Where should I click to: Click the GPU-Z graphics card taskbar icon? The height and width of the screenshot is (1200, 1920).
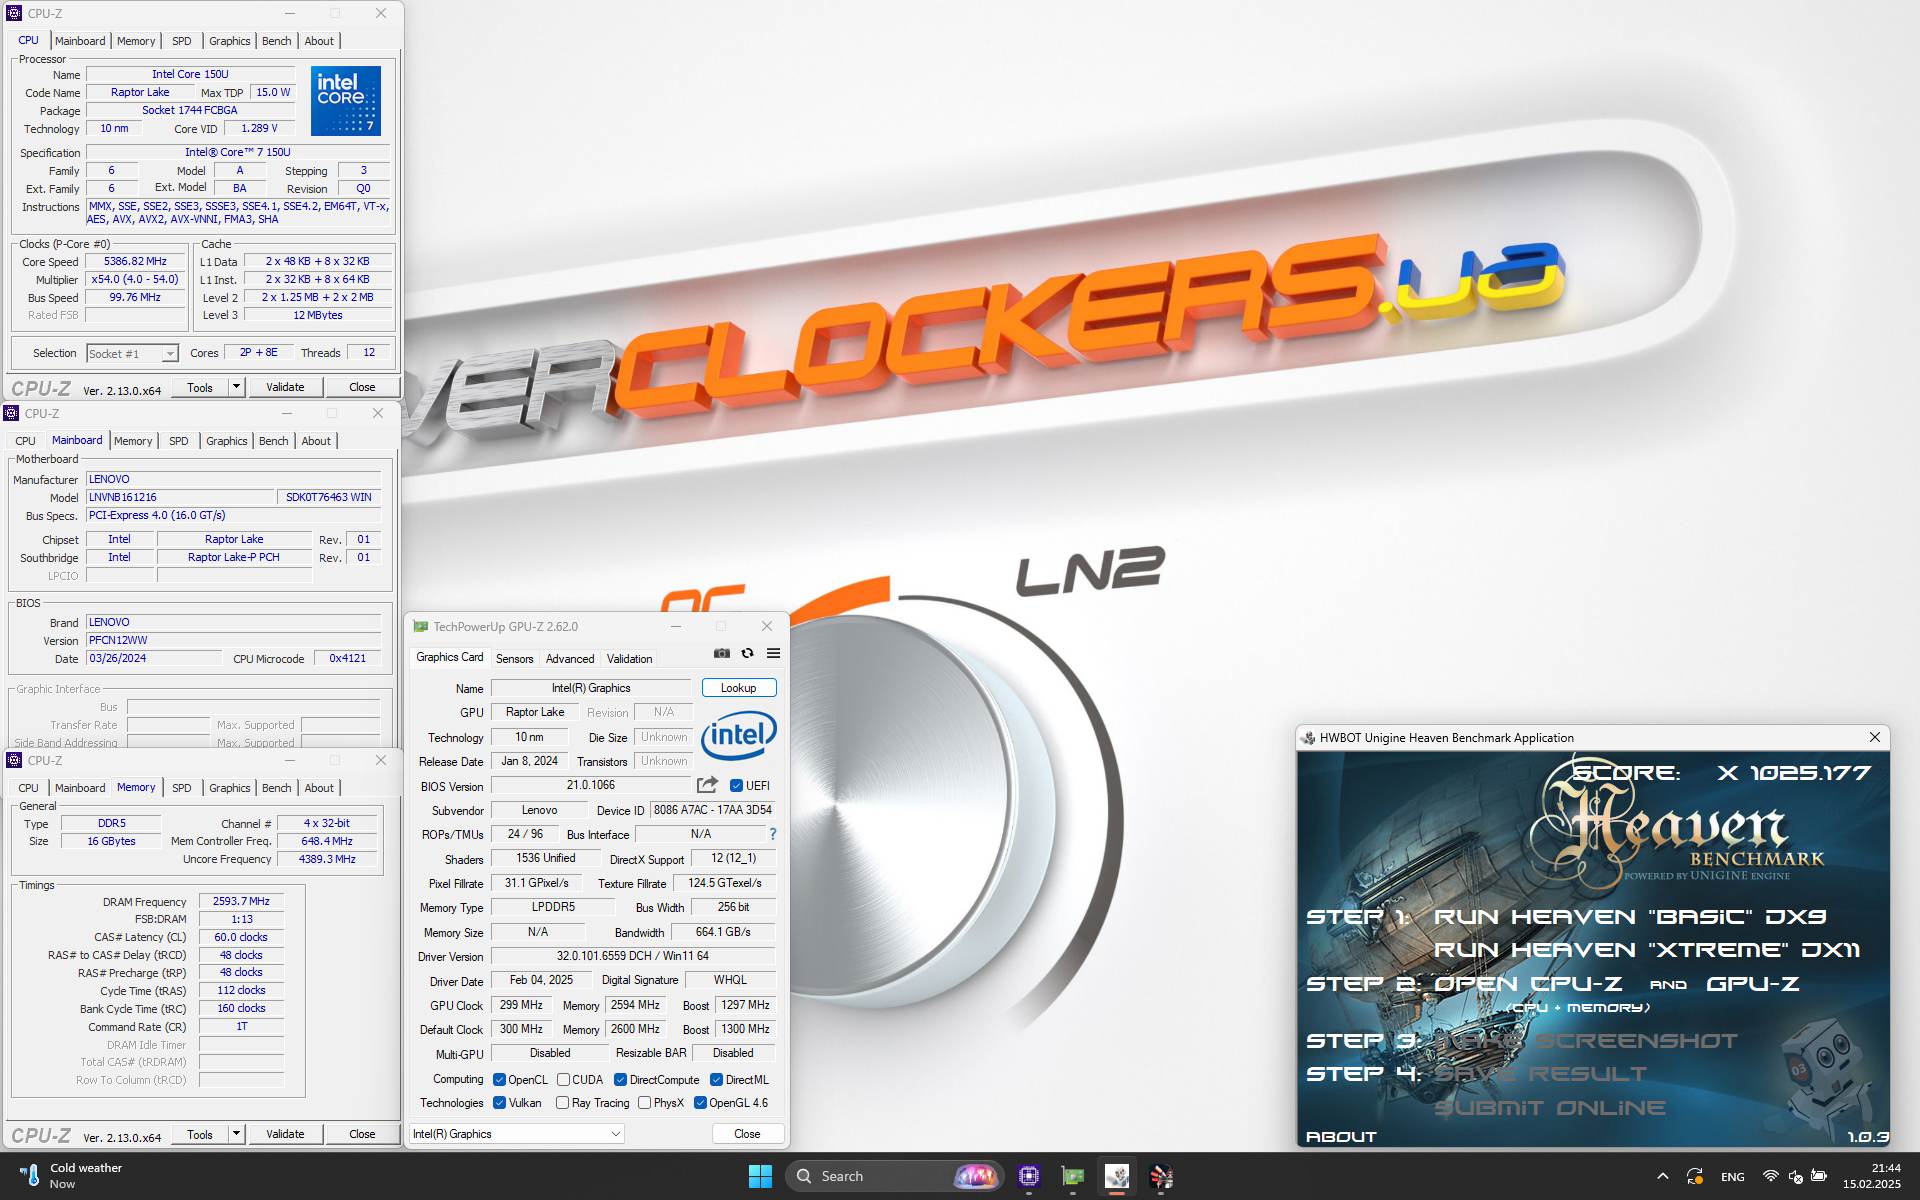coord(1073,1176)
